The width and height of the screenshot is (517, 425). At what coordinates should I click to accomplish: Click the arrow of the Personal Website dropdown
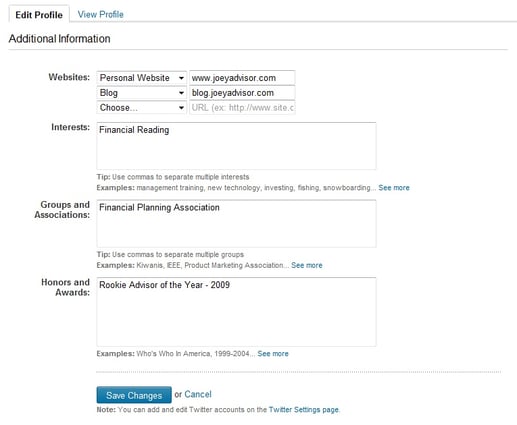[x=181, y=78]
